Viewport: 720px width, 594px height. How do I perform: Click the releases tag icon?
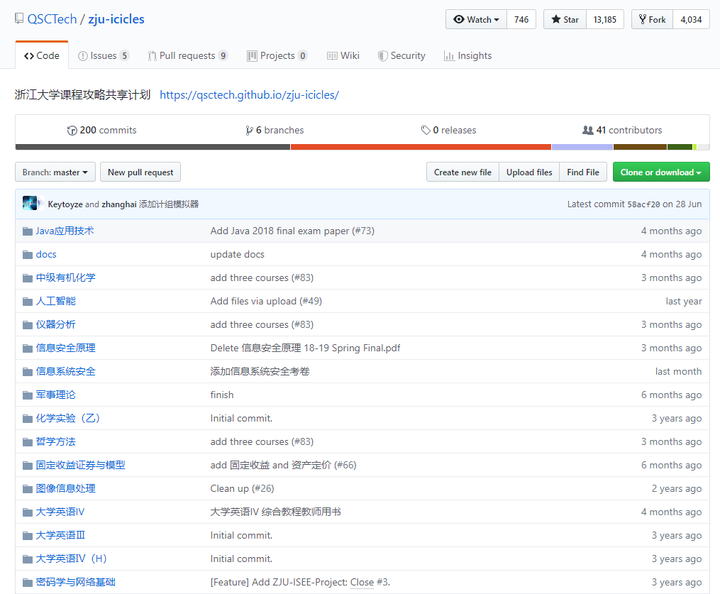click(x=426, y=130)
